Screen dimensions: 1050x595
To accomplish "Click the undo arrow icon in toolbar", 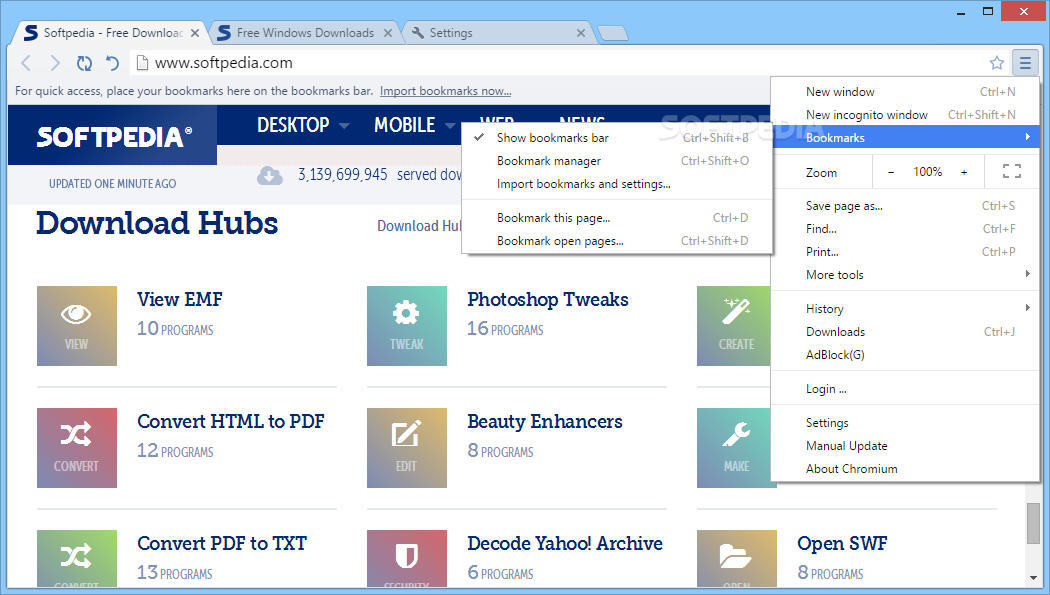I will coord(112,63).
